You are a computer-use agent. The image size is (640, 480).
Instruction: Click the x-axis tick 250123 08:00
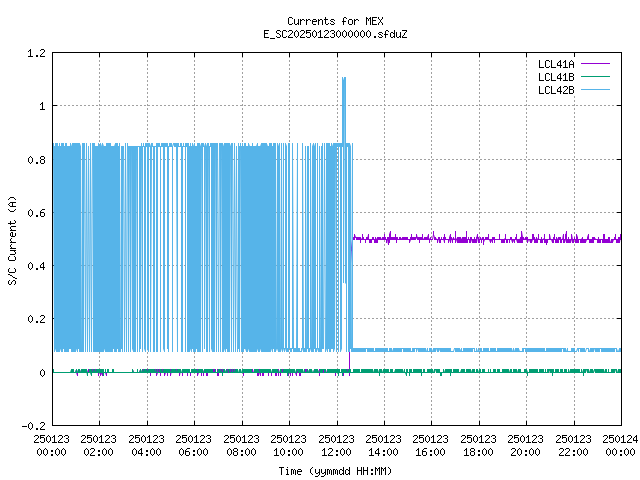tap(242, 445)
